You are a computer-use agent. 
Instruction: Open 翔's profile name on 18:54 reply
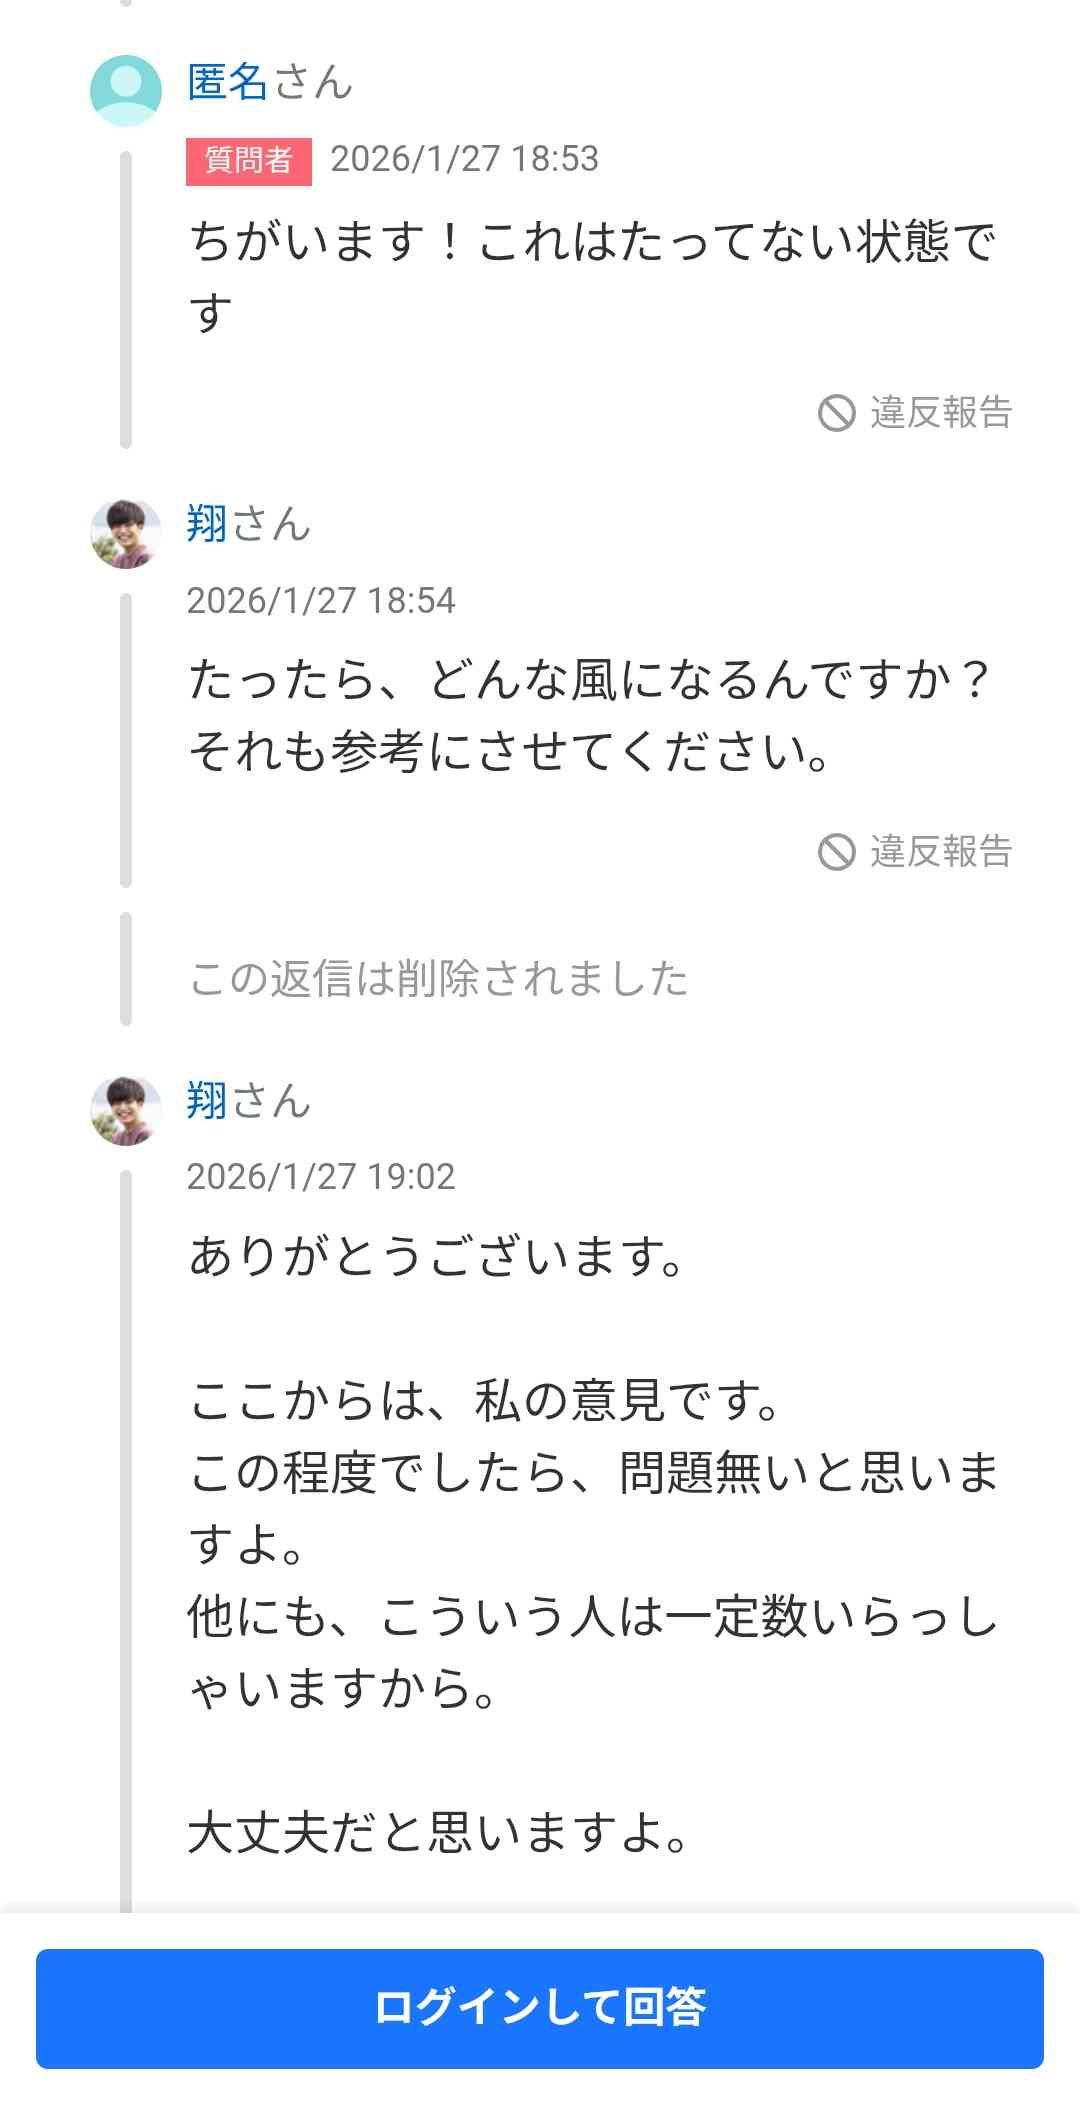coord(207,524)
